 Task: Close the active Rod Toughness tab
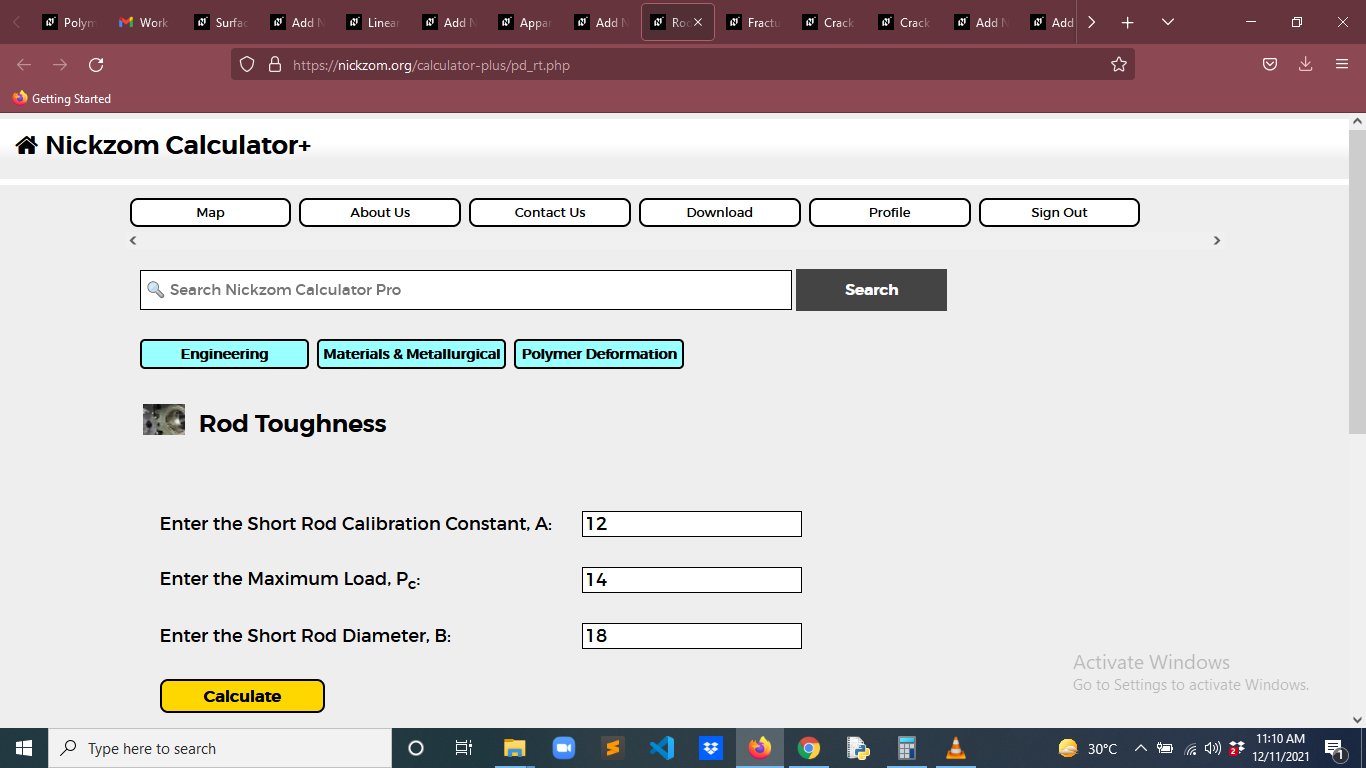[698, 22]
